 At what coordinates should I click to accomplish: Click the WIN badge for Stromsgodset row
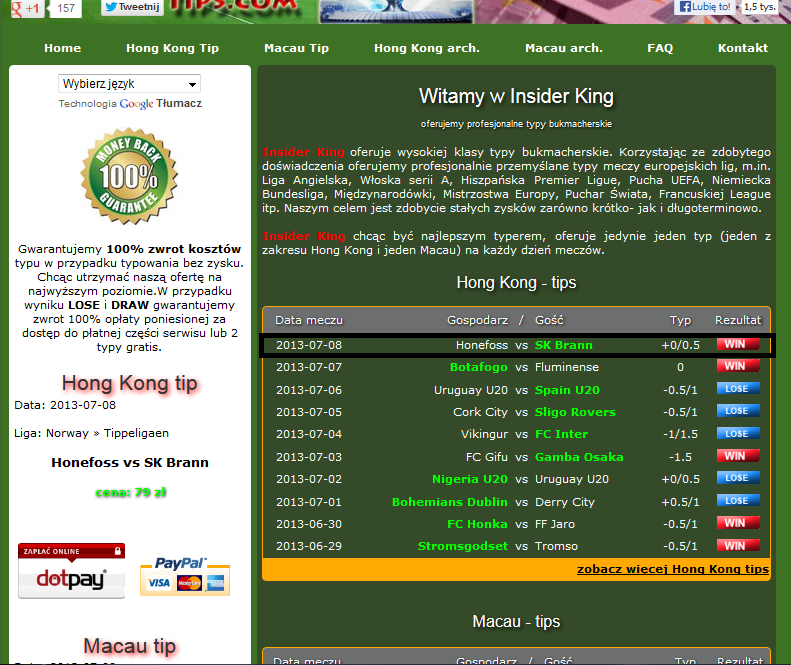pos(738,545)
